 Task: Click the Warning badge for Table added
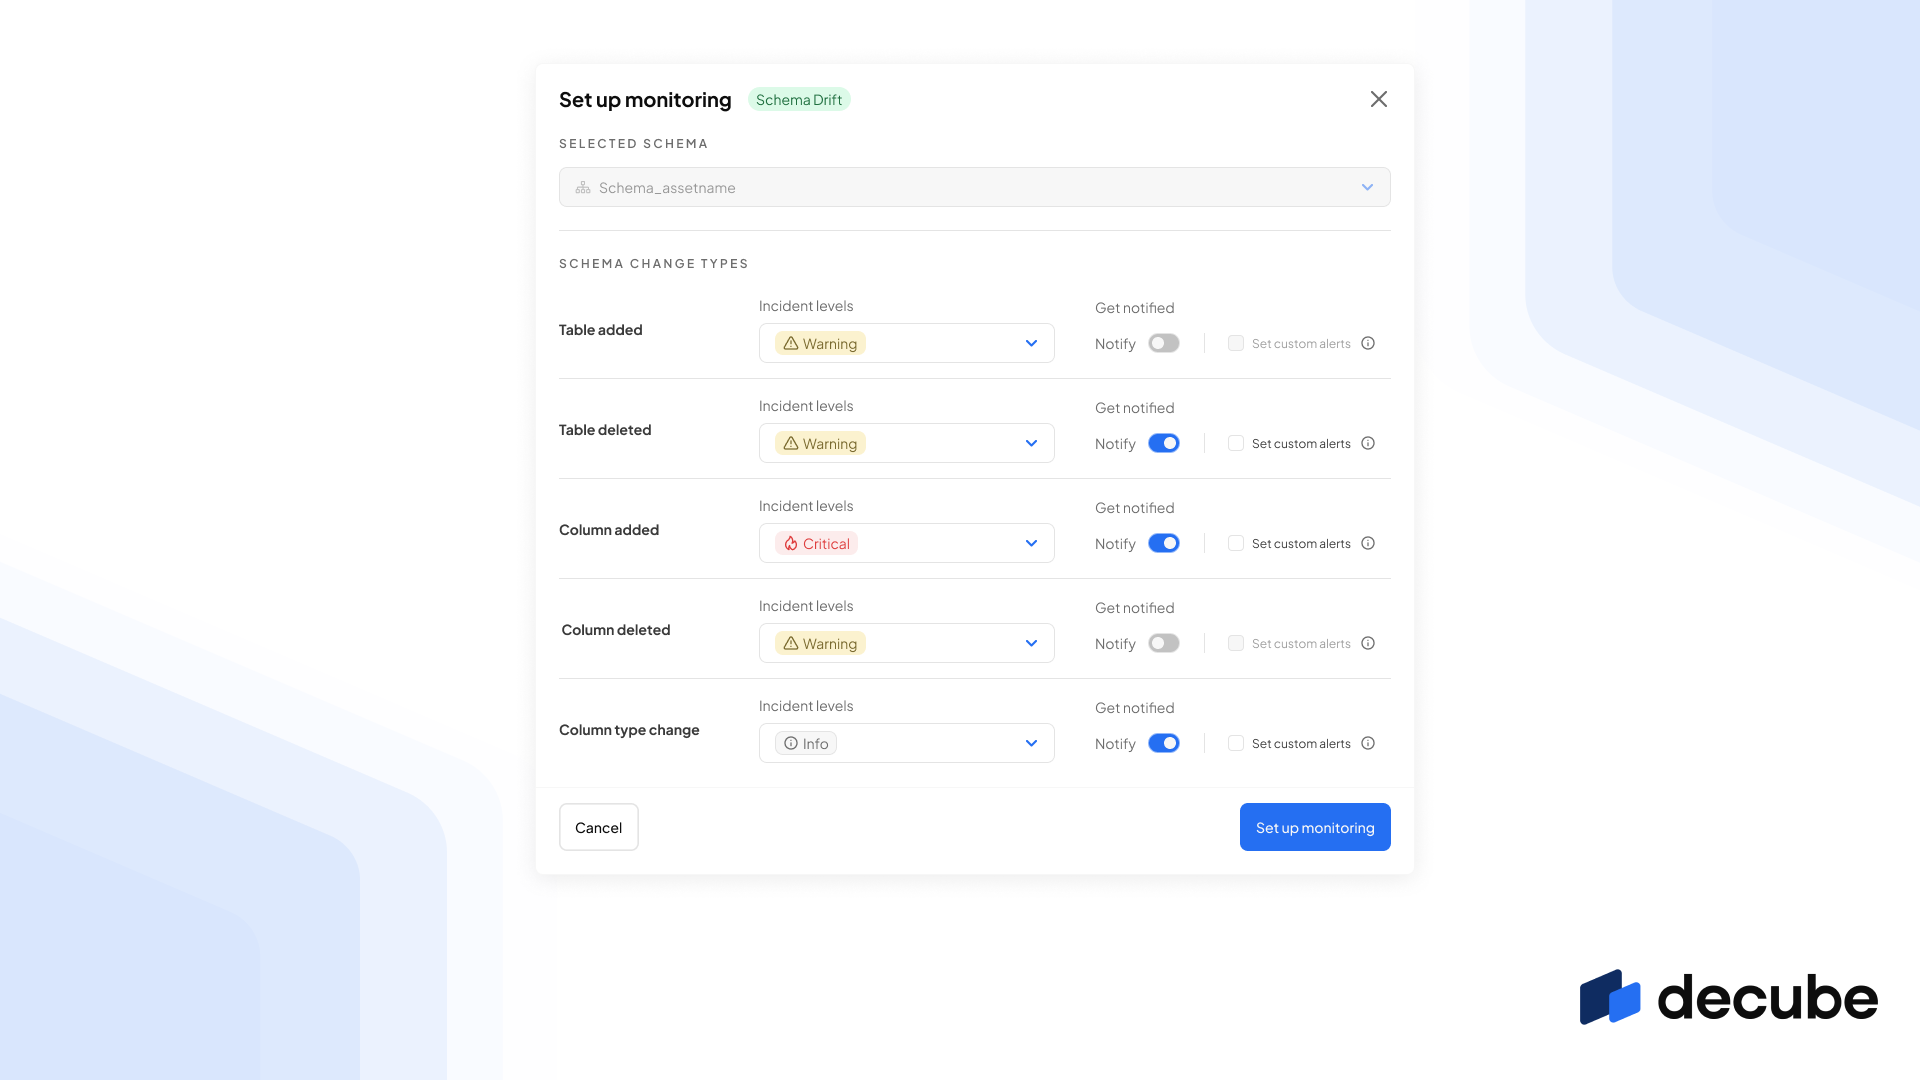point(820,343)
